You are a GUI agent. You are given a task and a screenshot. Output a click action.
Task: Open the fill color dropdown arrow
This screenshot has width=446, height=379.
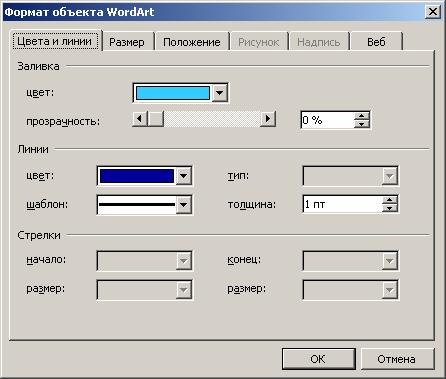(x=220, y=93)
